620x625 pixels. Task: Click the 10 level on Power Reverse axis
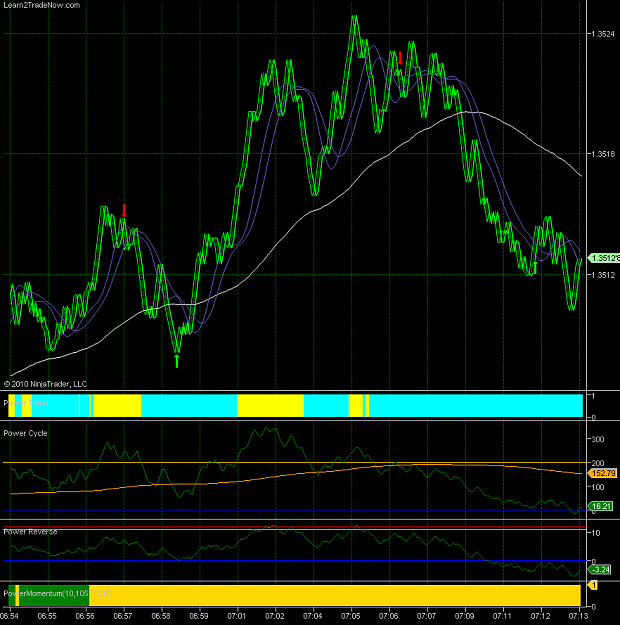(x=596, y=533)
